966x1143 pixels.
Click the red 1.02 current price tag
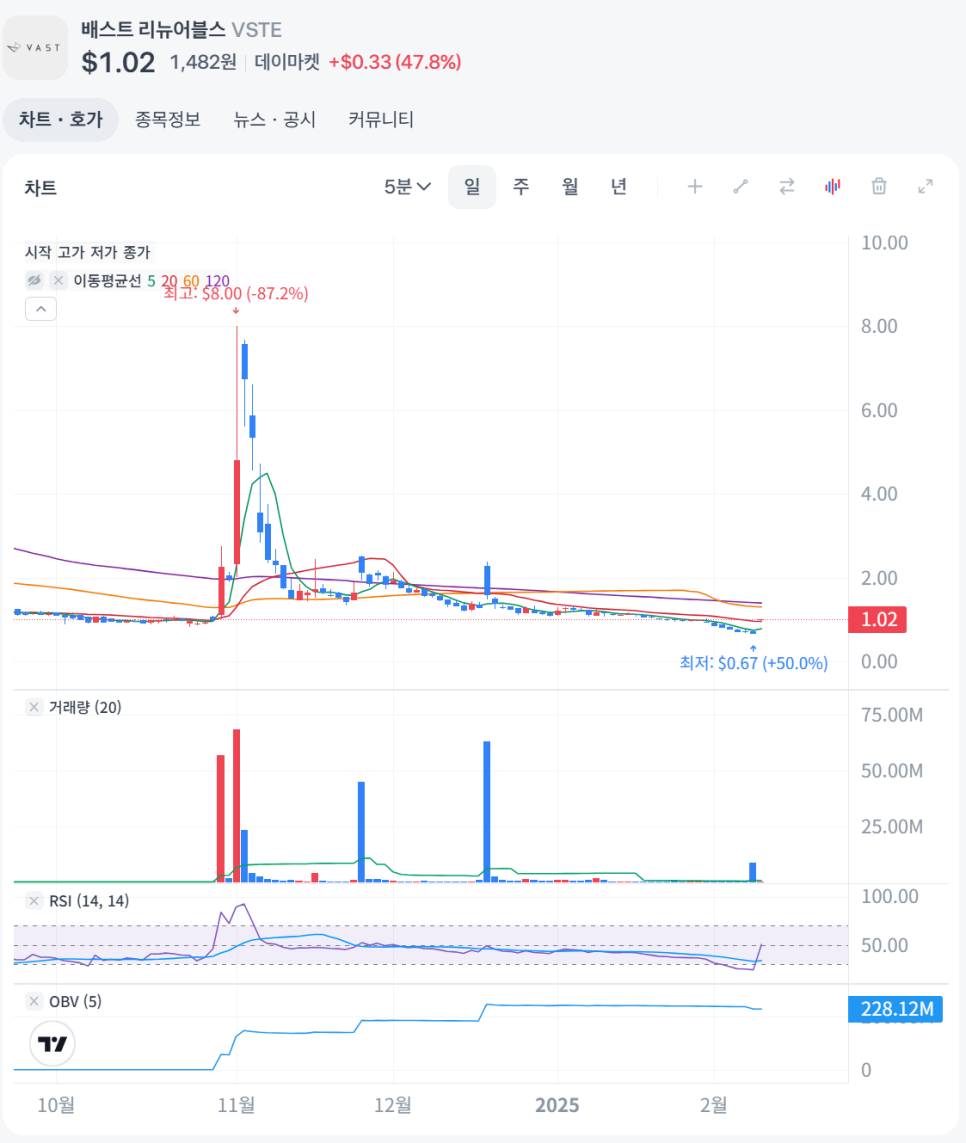coord(878,620)
